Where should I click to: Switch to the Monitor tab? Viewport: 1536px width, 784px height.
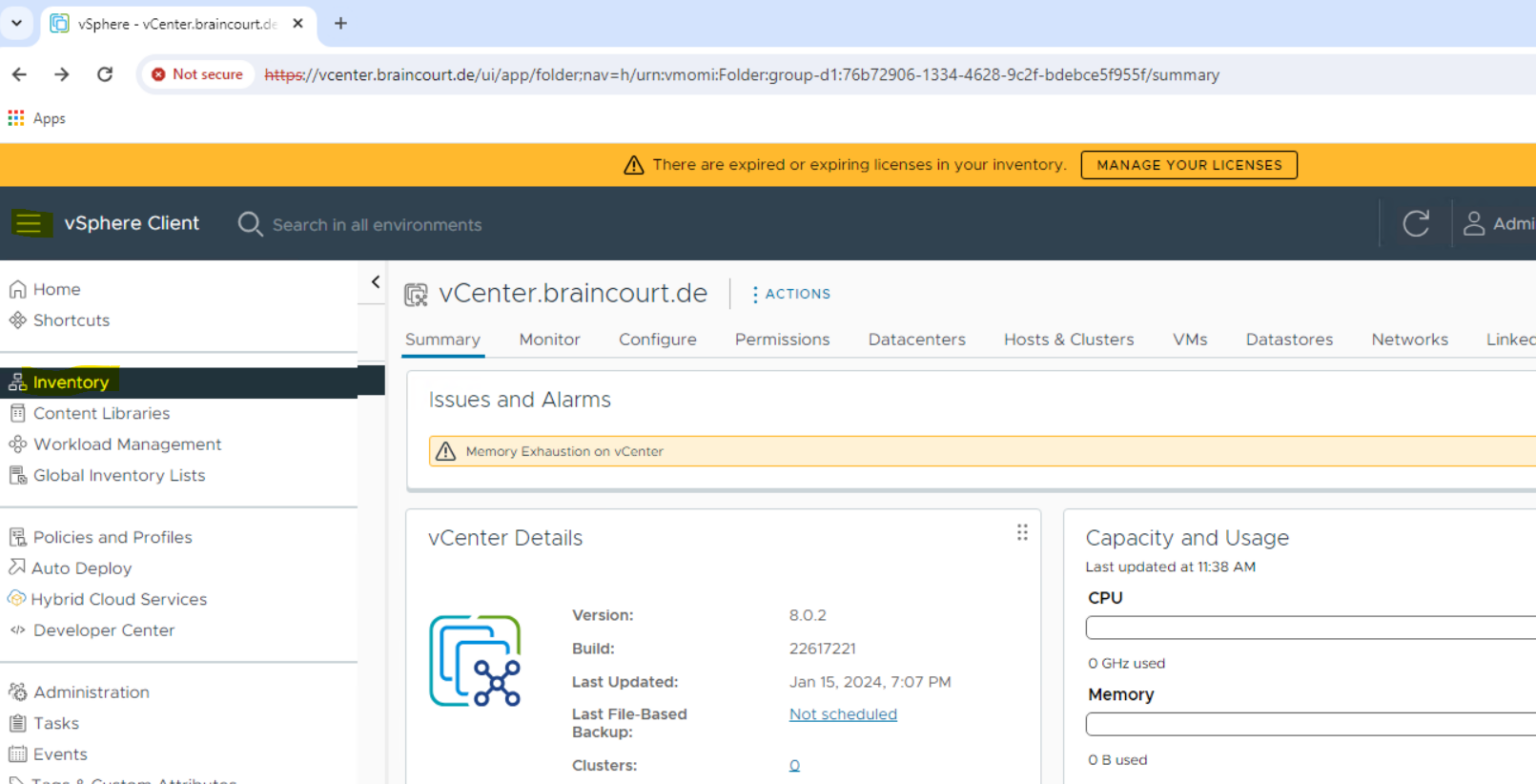(x=549, y=339)
